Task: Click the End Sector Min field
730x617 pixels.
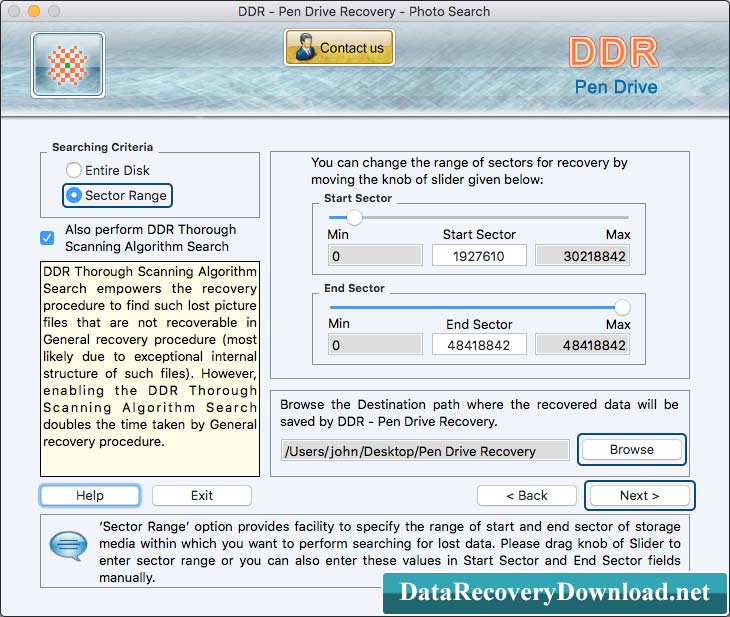Action: coord(375,345)
